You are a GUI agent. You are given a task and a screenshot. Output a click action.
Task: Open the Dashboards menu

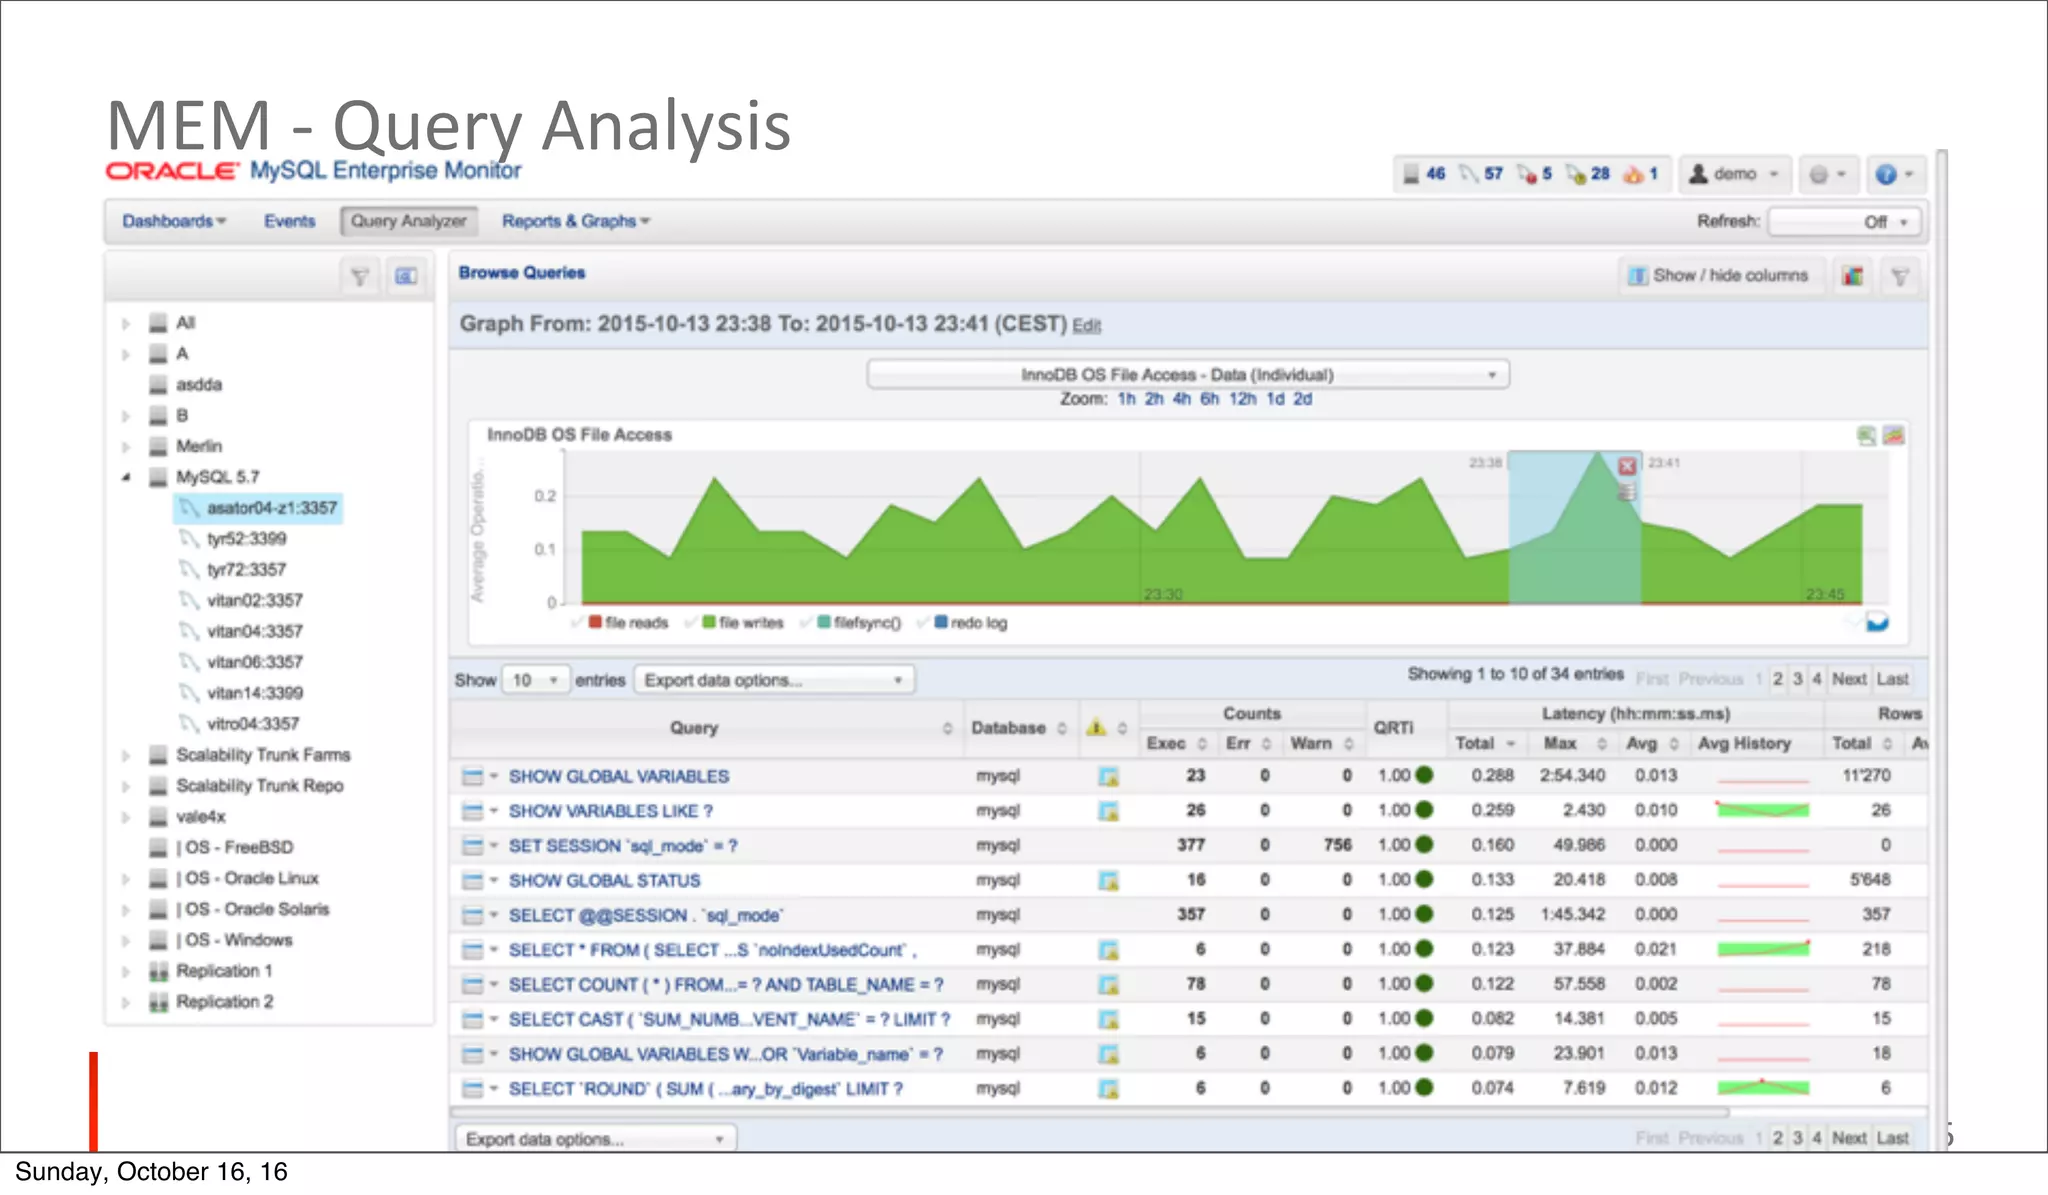173,221
